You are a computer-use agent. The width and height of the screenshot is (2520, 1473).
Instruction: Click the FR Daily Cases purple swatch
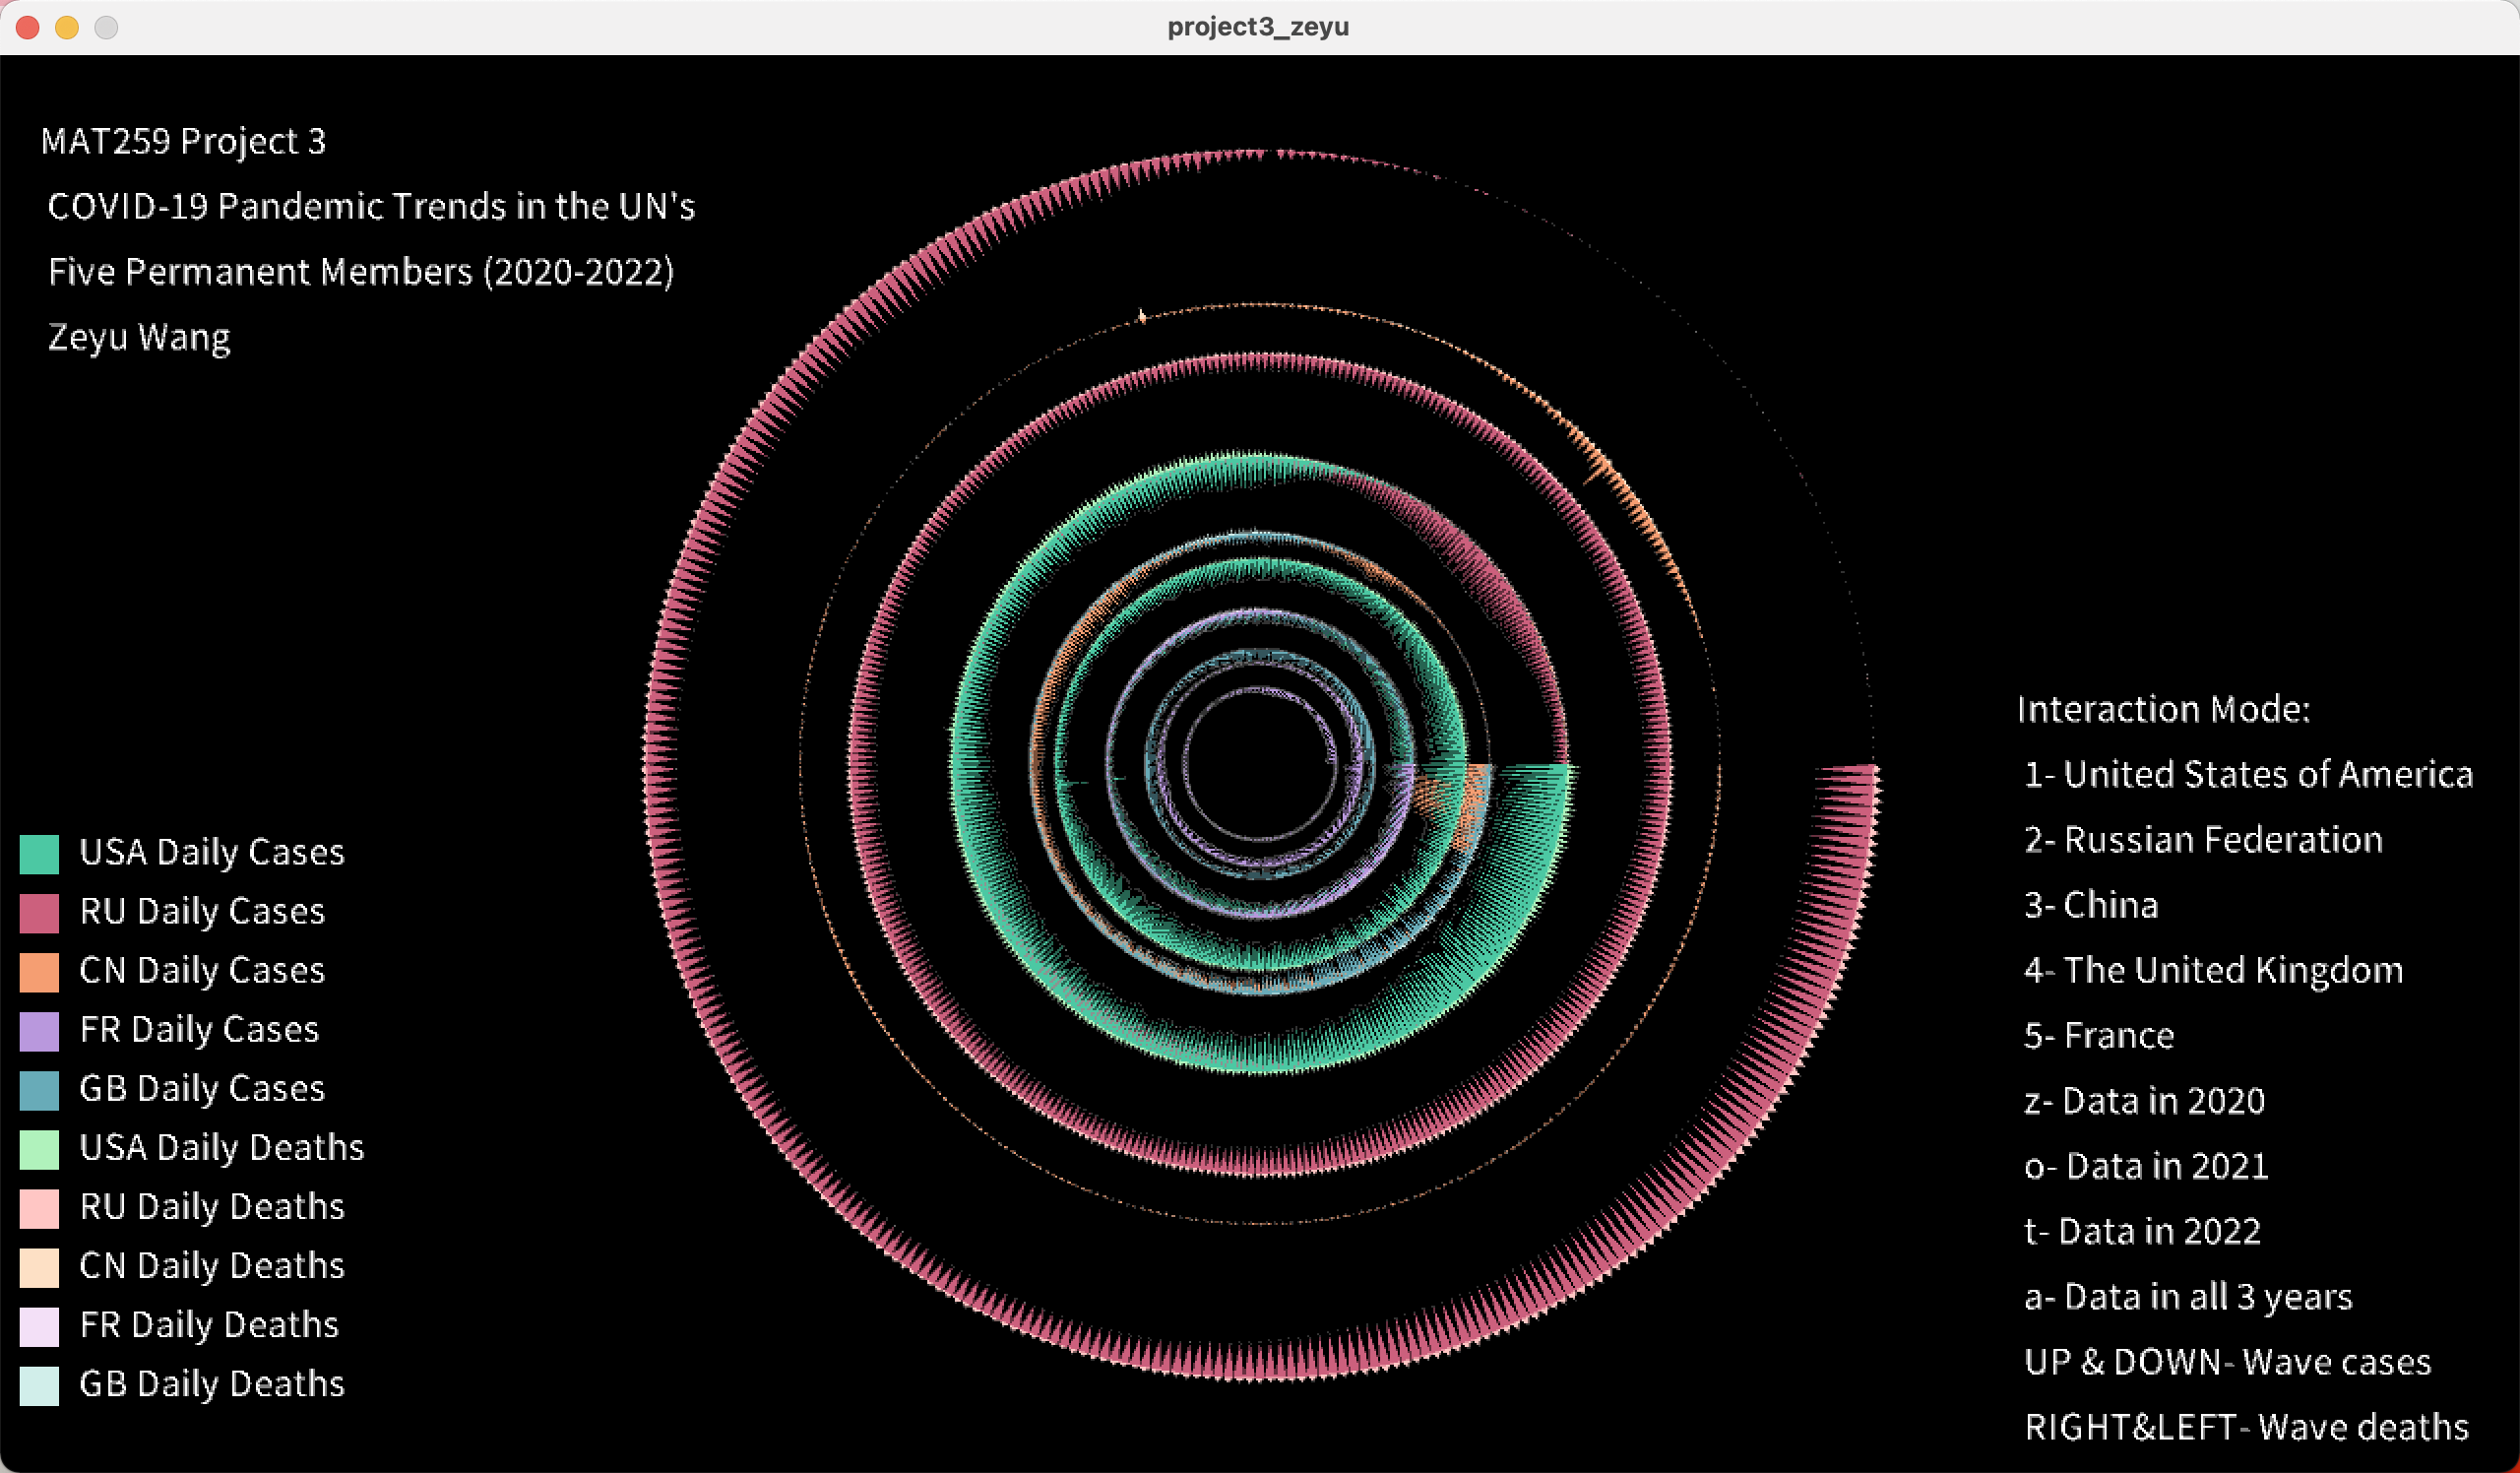pyautogui.click(x=39, y=1031)
